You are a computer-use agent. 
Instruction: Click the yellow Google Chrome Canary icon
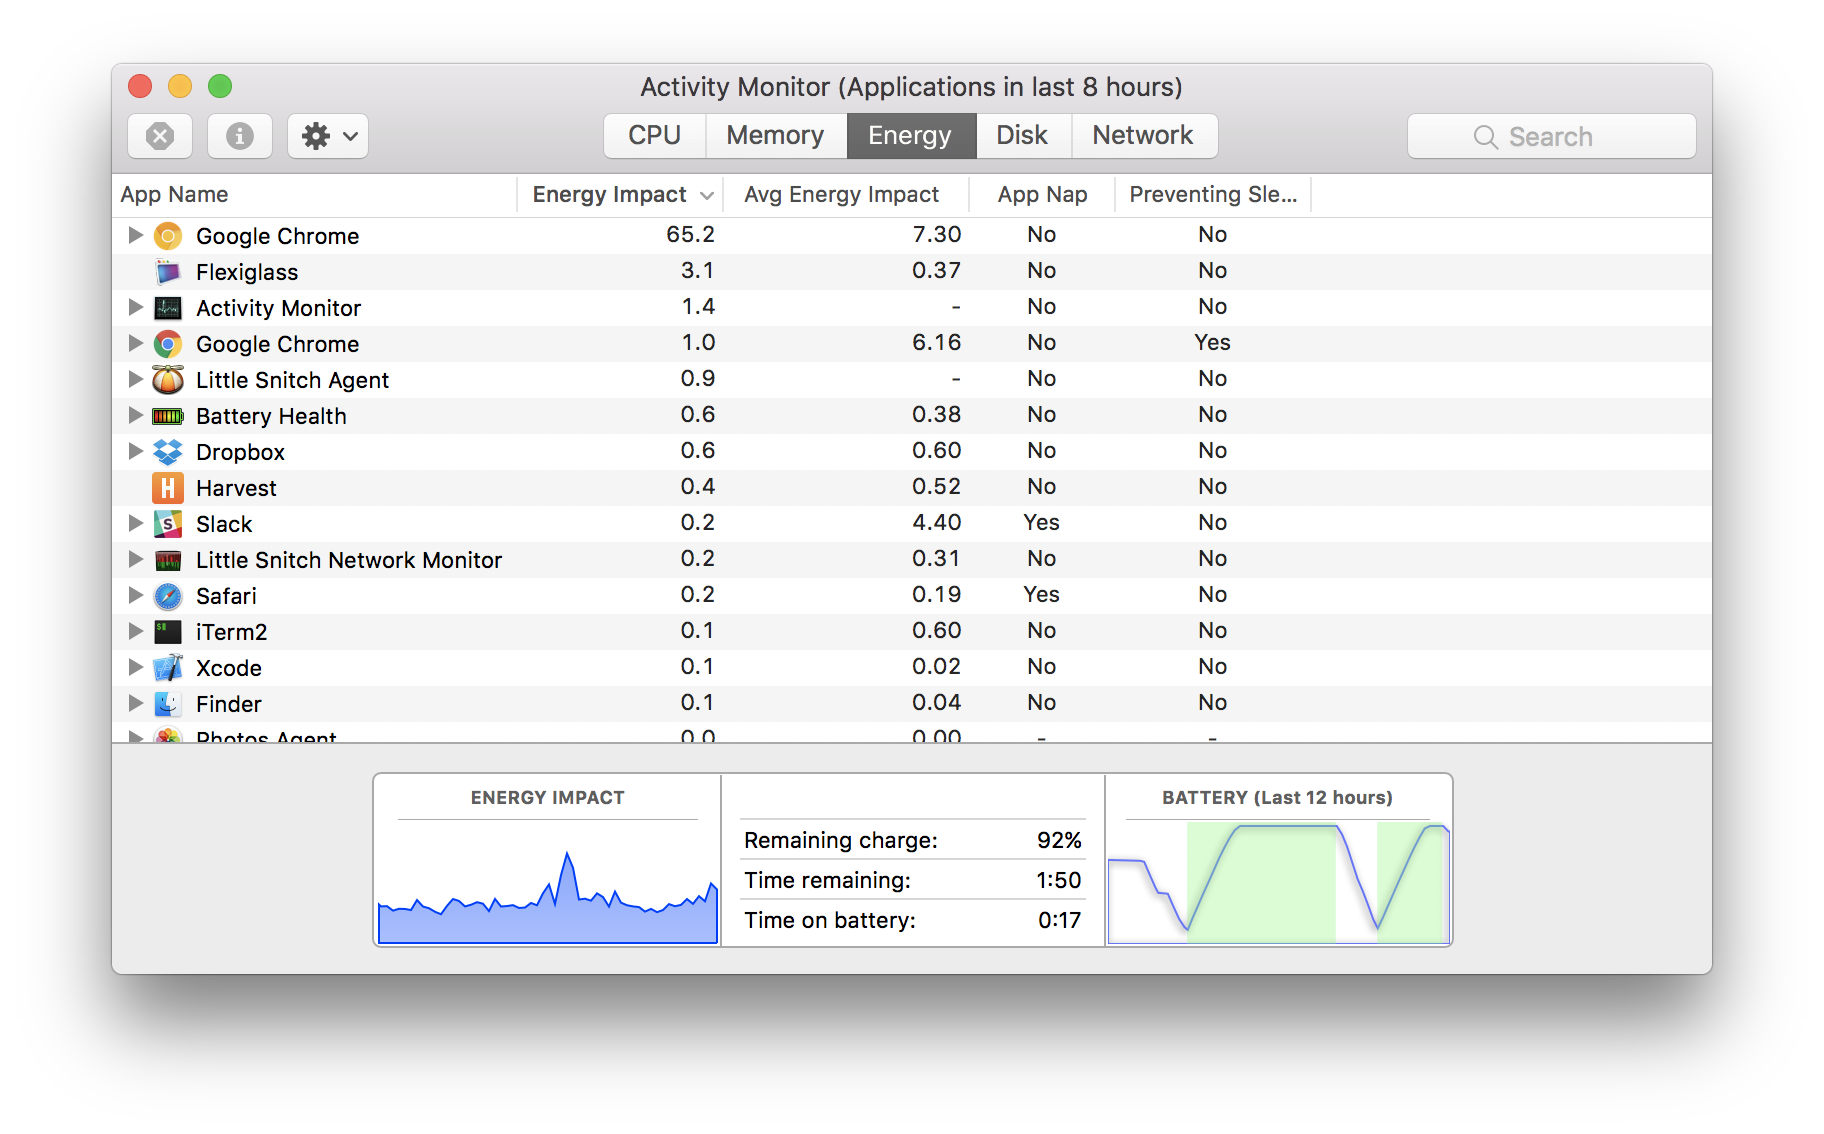(x=168, y=236)
